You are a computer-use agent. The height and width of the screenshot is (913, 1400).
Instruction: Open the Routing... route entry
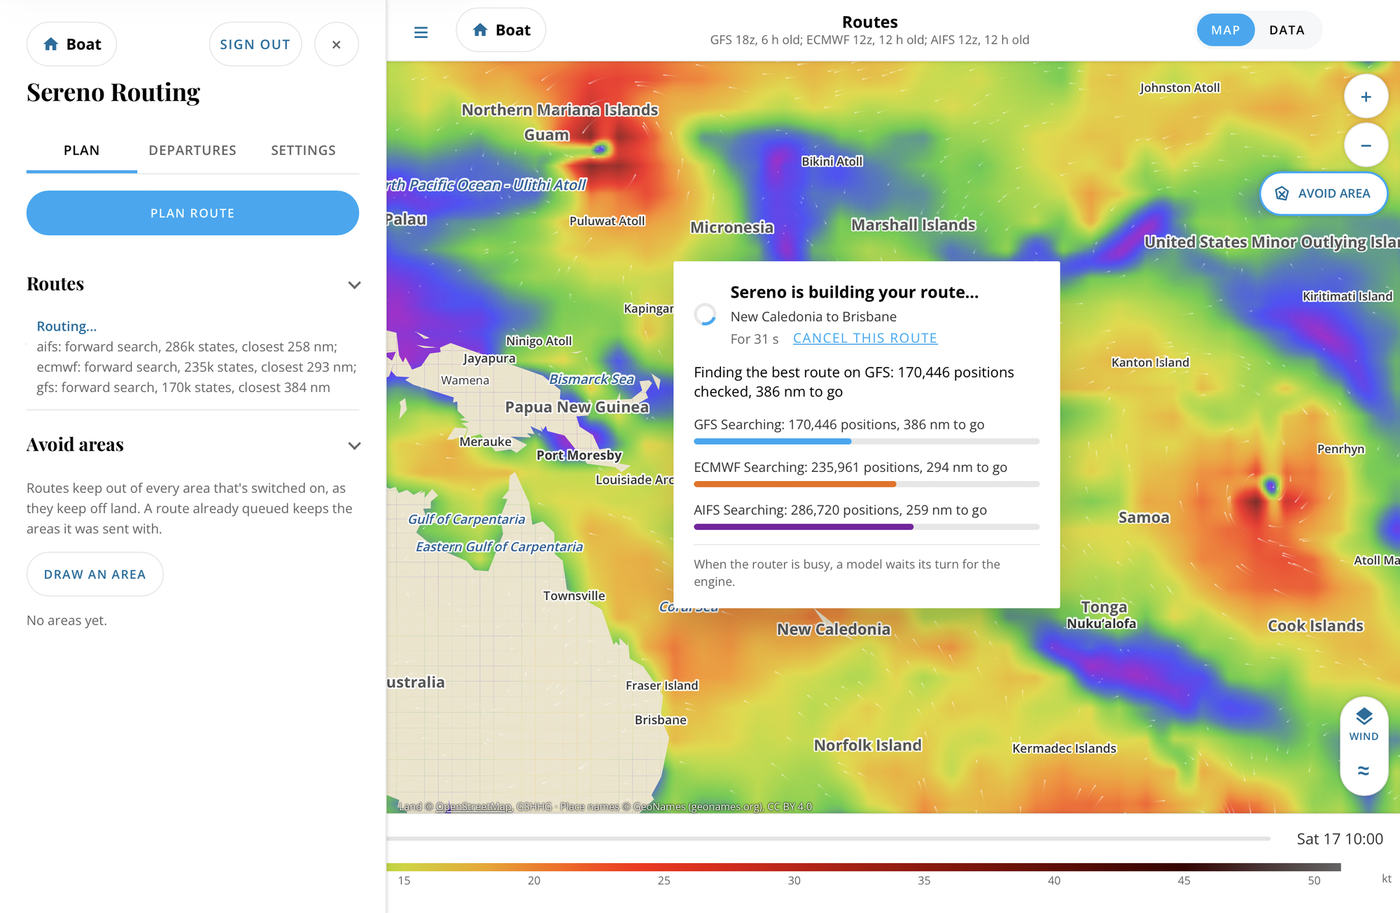pos(67,326)
